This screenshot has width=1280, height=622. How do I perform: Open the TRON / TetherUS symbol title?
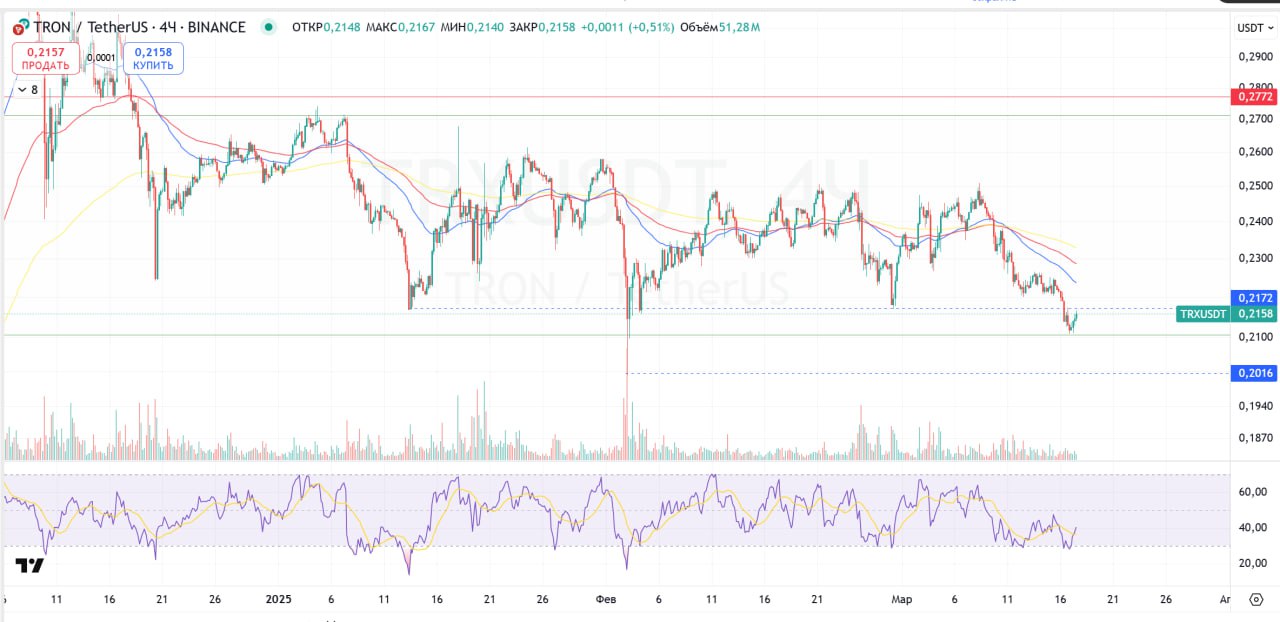(140, 27)
